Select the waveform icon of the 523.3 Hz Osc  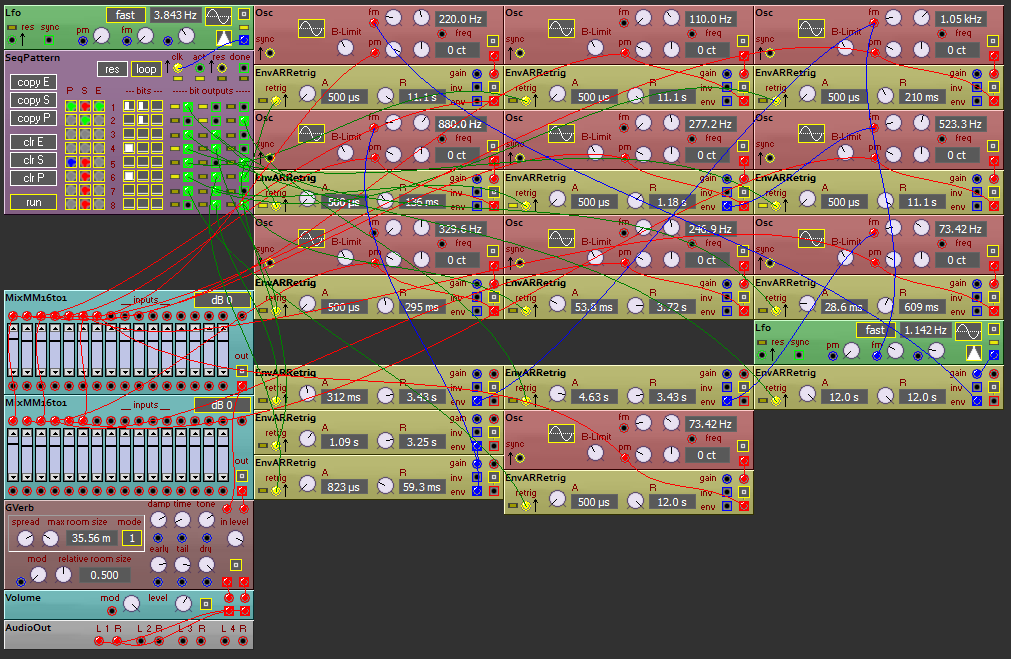pos(811,133)
